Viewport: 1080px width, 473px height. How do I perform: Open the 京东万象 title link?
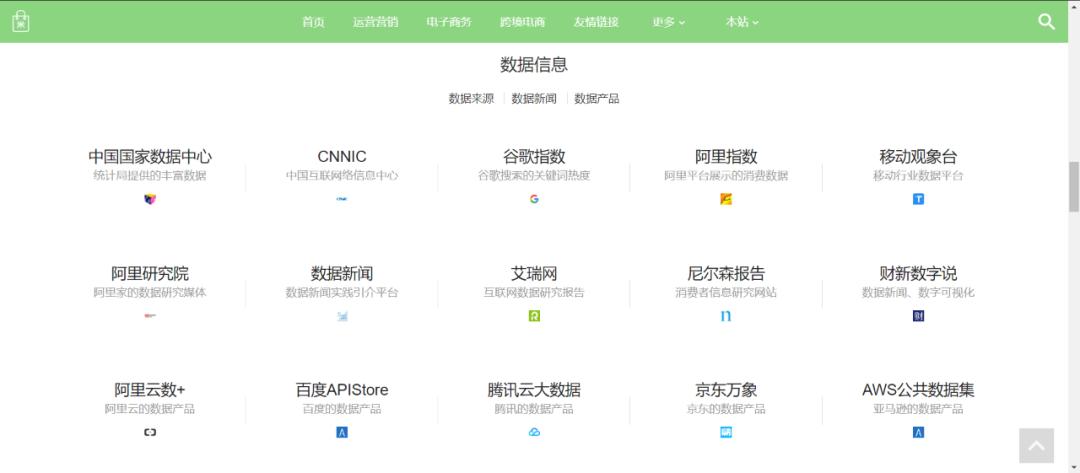coord(726,390)
